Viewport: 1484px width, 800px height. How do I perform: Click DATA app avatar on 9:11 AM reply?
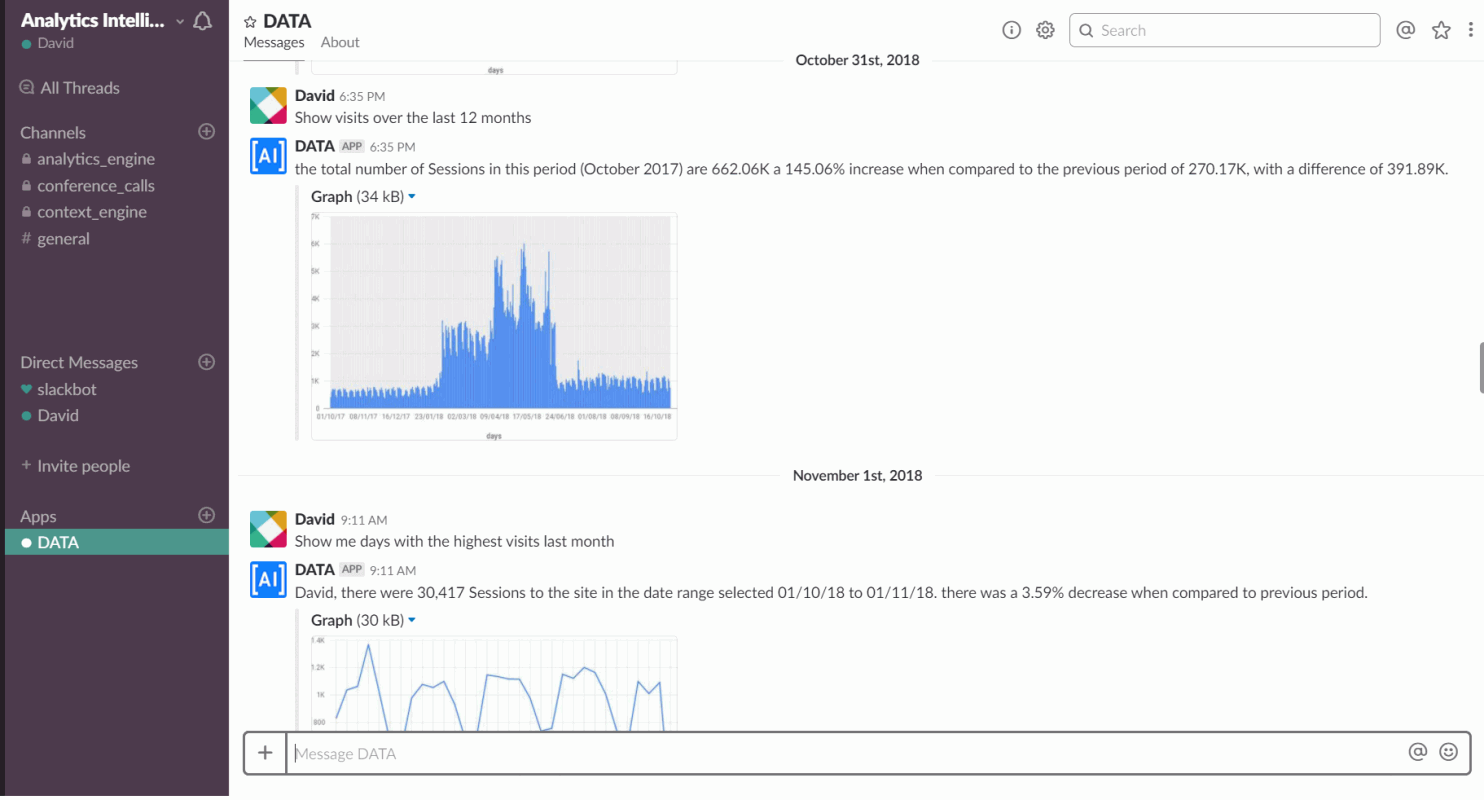tap(267, 580)
